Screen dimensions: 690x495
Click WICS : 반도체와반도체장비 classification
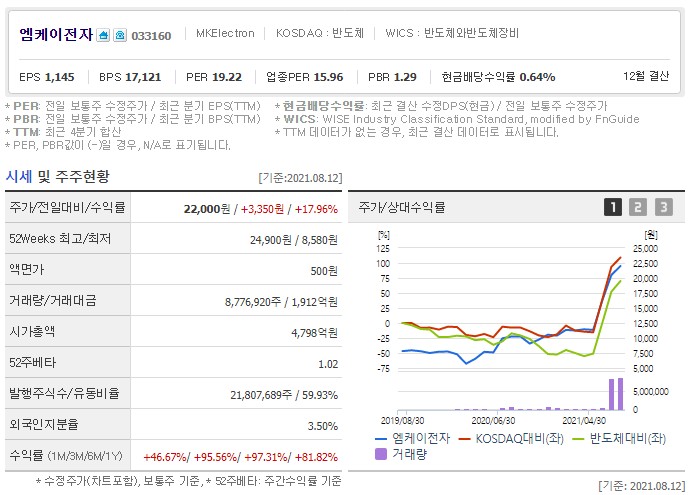point(452,33)
